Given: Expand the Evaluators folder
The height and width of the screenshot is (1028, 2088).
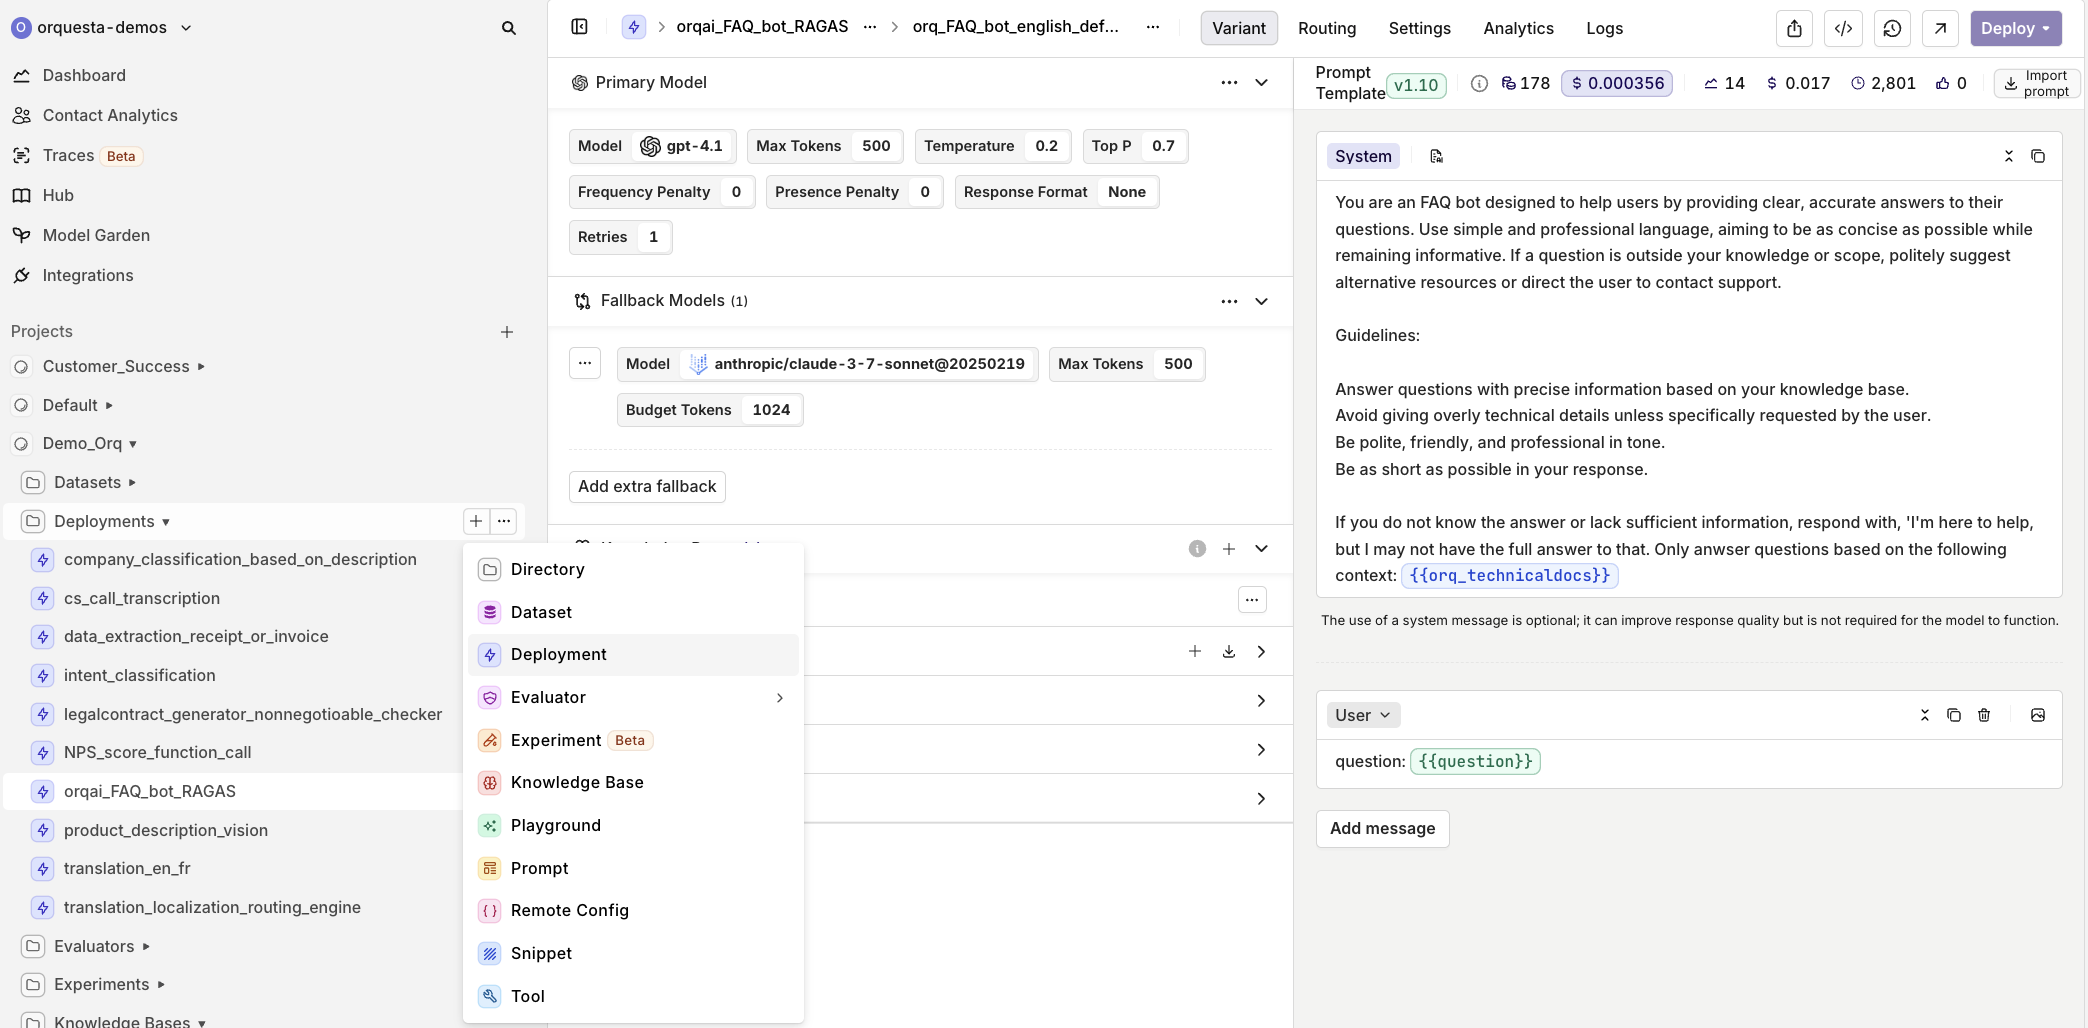Looking at the screenshot, I should pos(146,947).
